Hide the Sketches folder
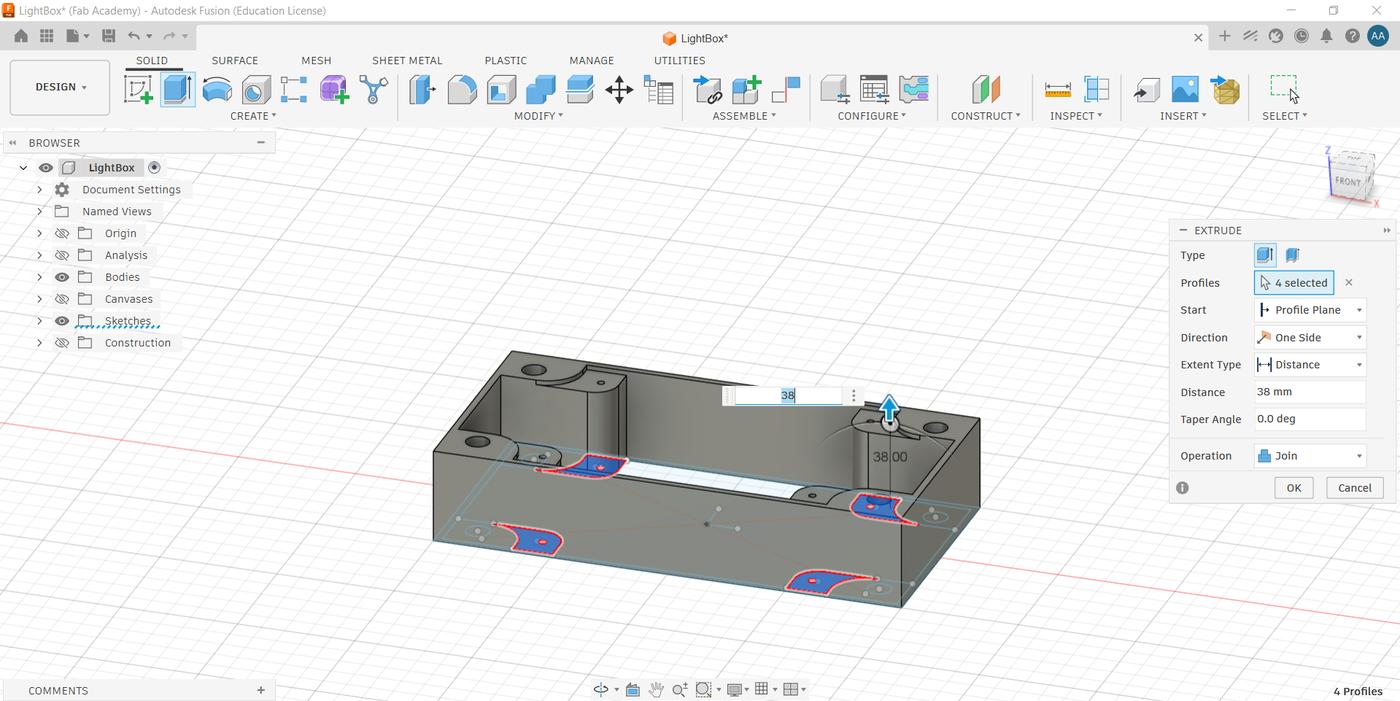This screenshot has height=701, width=1400. pyautogui.click(x=62, y=321)
